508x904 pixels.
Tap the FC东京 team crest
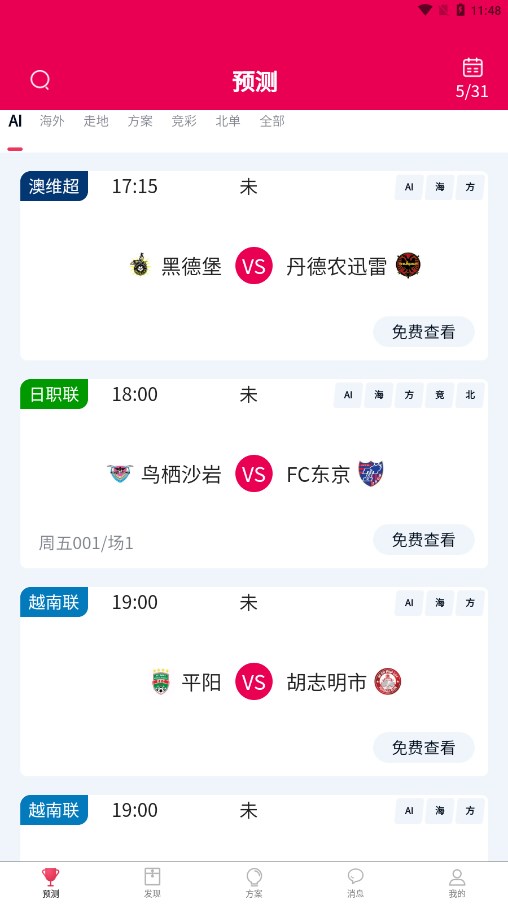[x=371, y=474]
